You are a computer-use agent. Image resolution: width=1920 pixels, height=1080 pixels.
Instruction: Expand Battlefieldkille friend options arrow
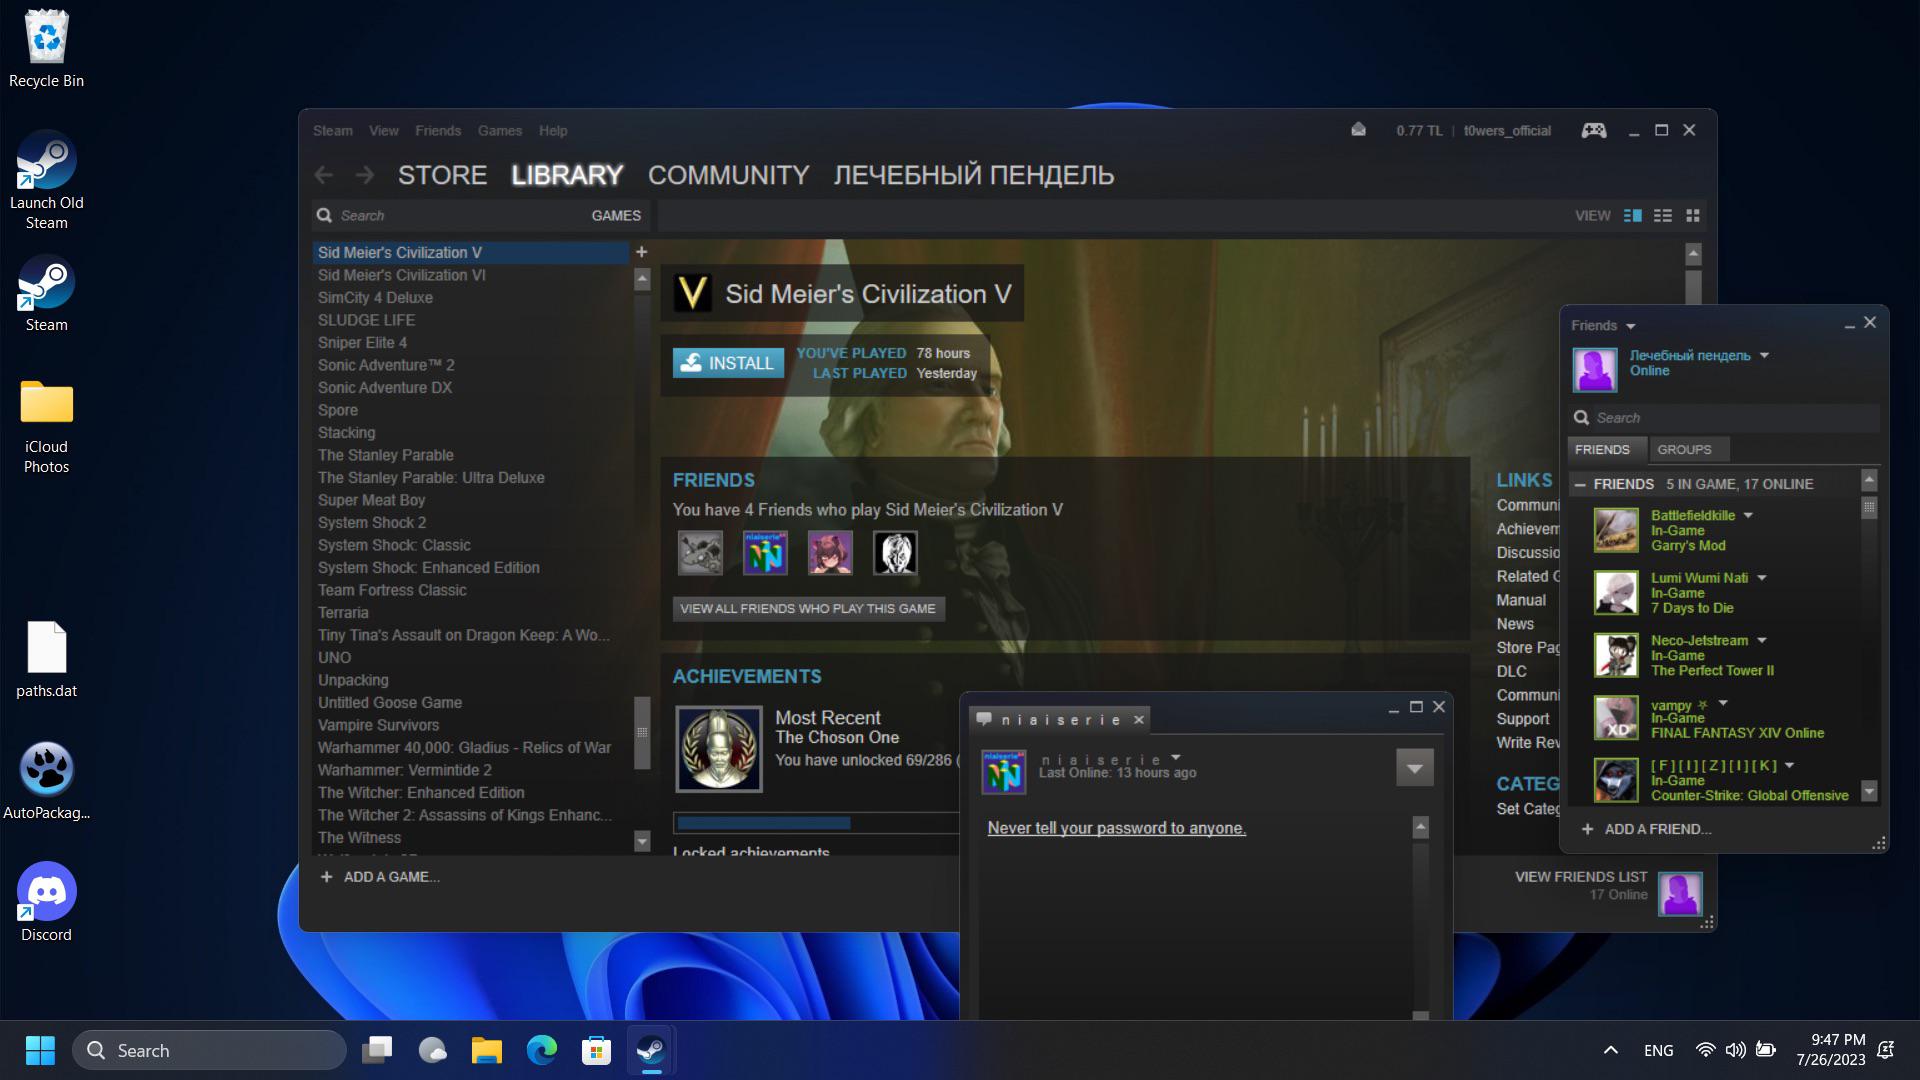(1749, 516)
